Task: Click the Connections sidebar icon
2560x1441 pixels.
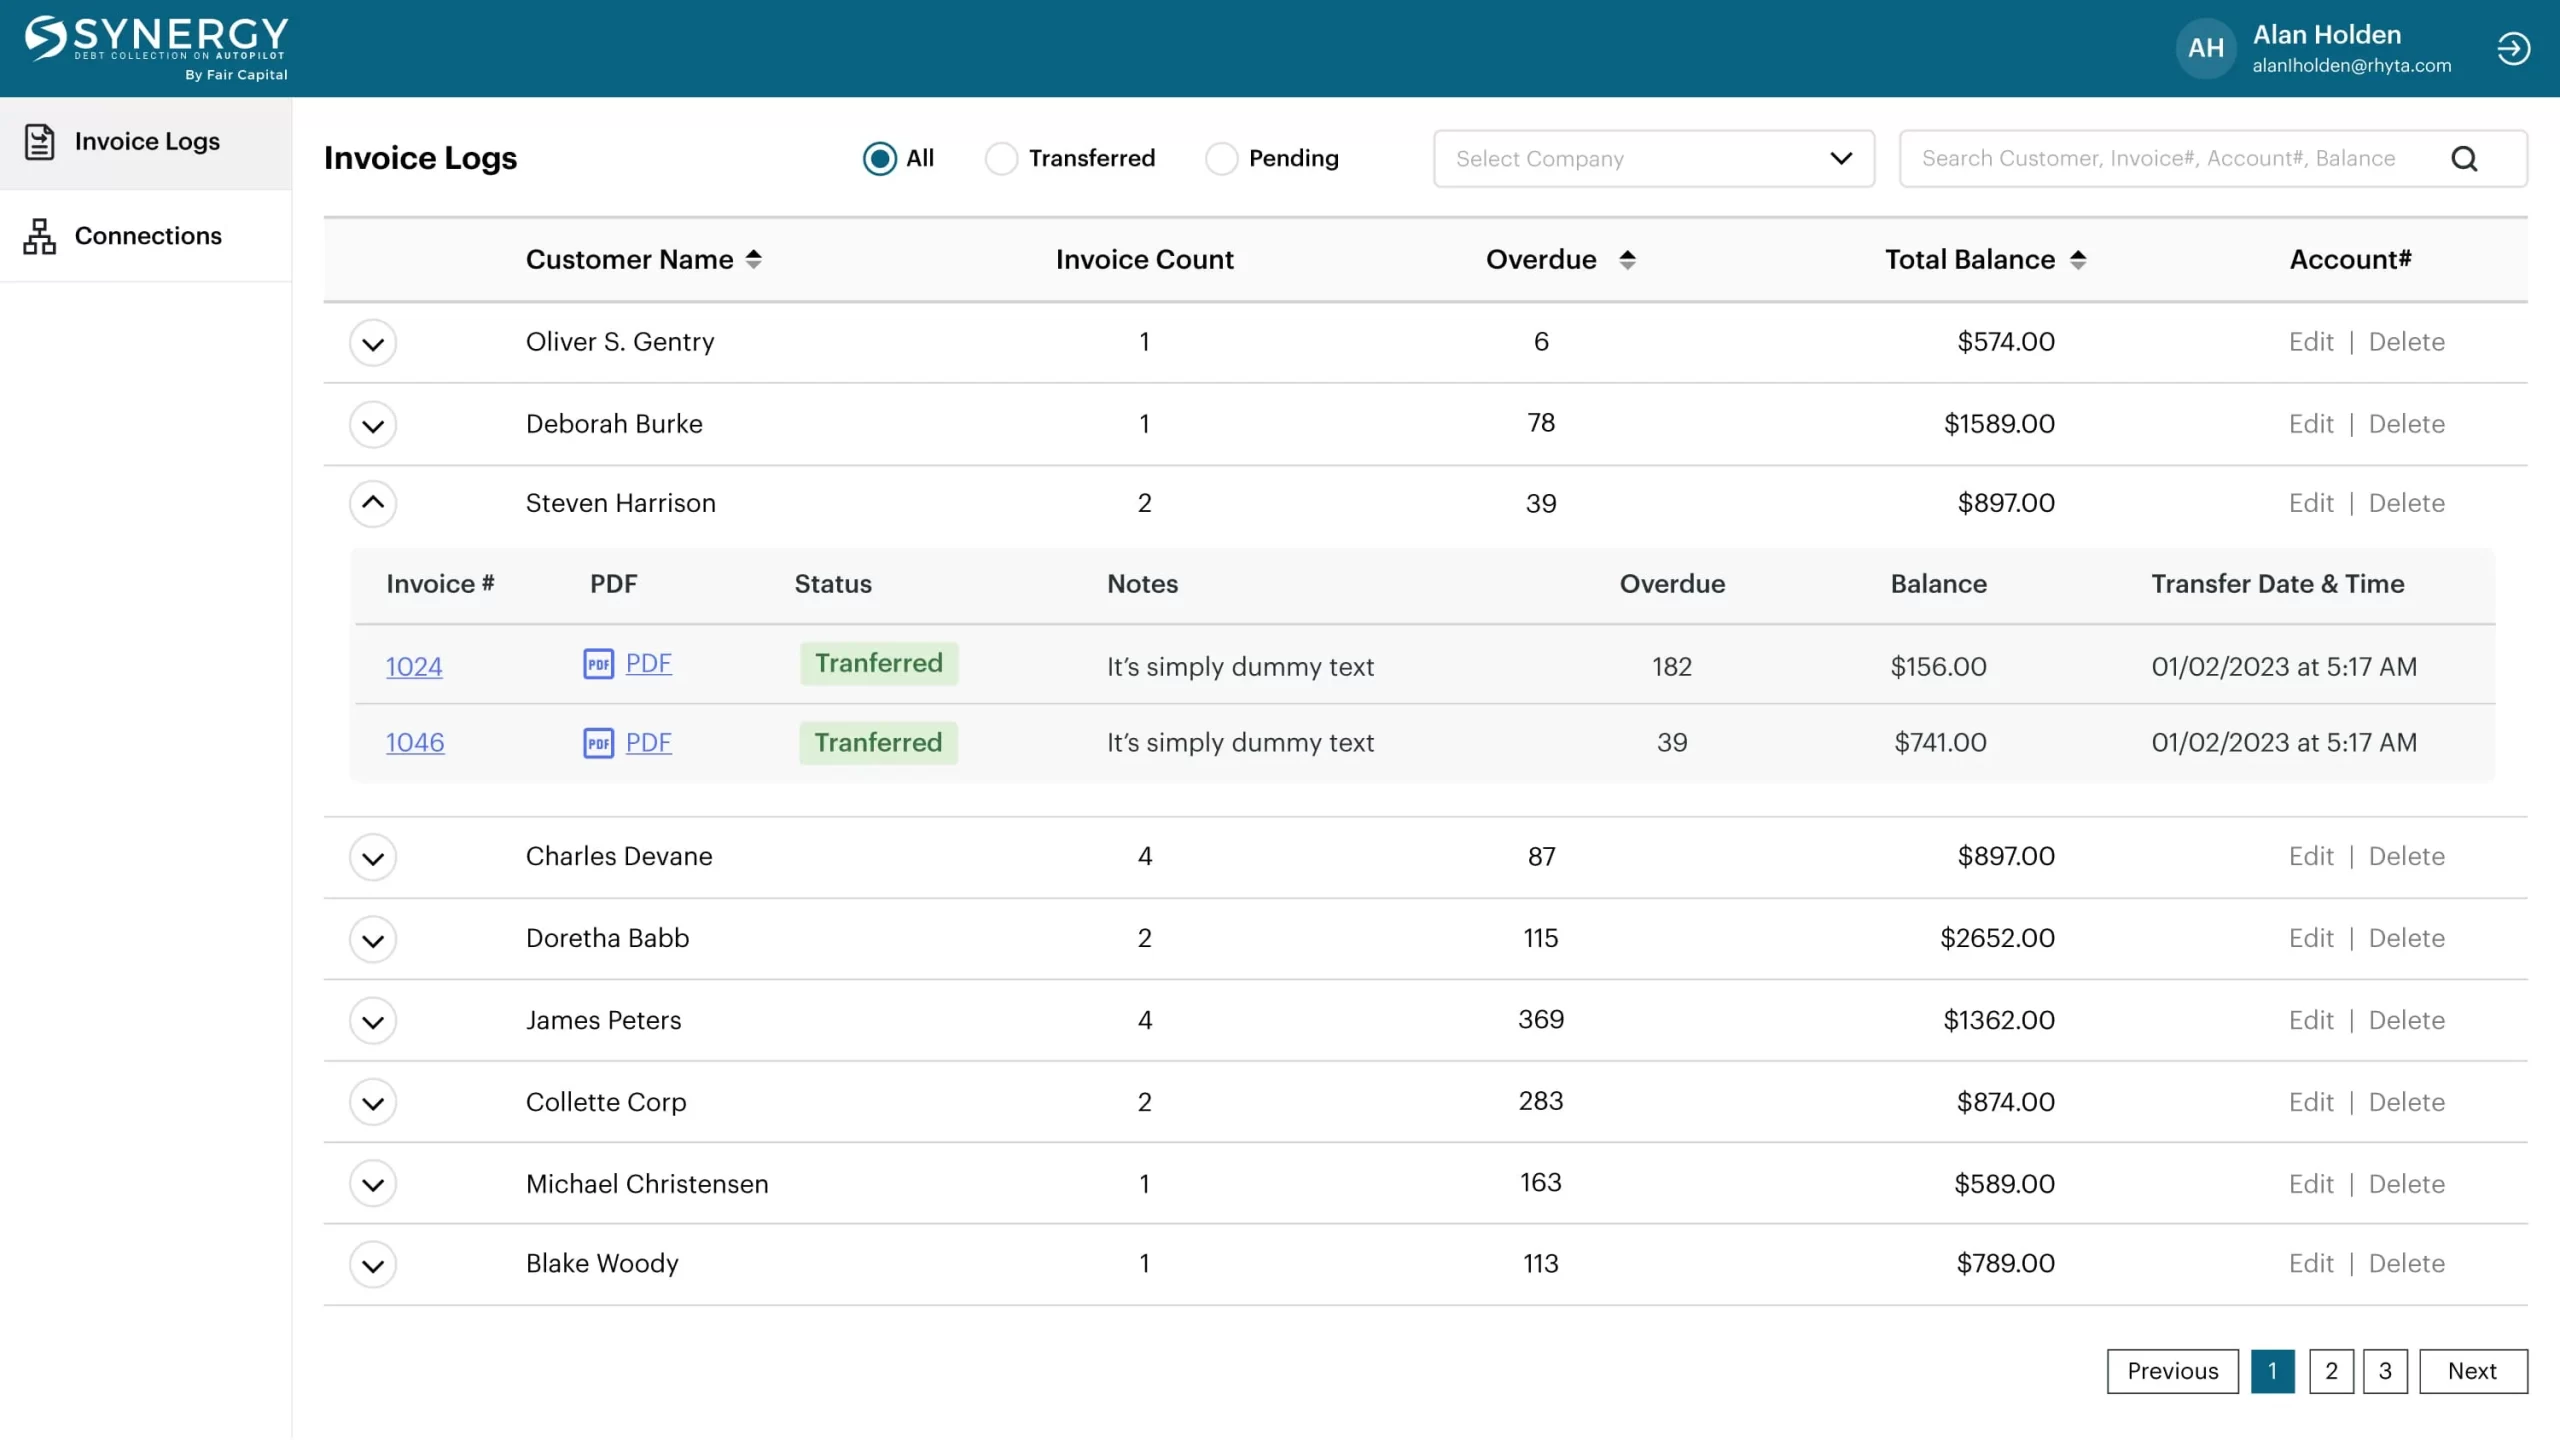Action: click(x=39, y=234)
